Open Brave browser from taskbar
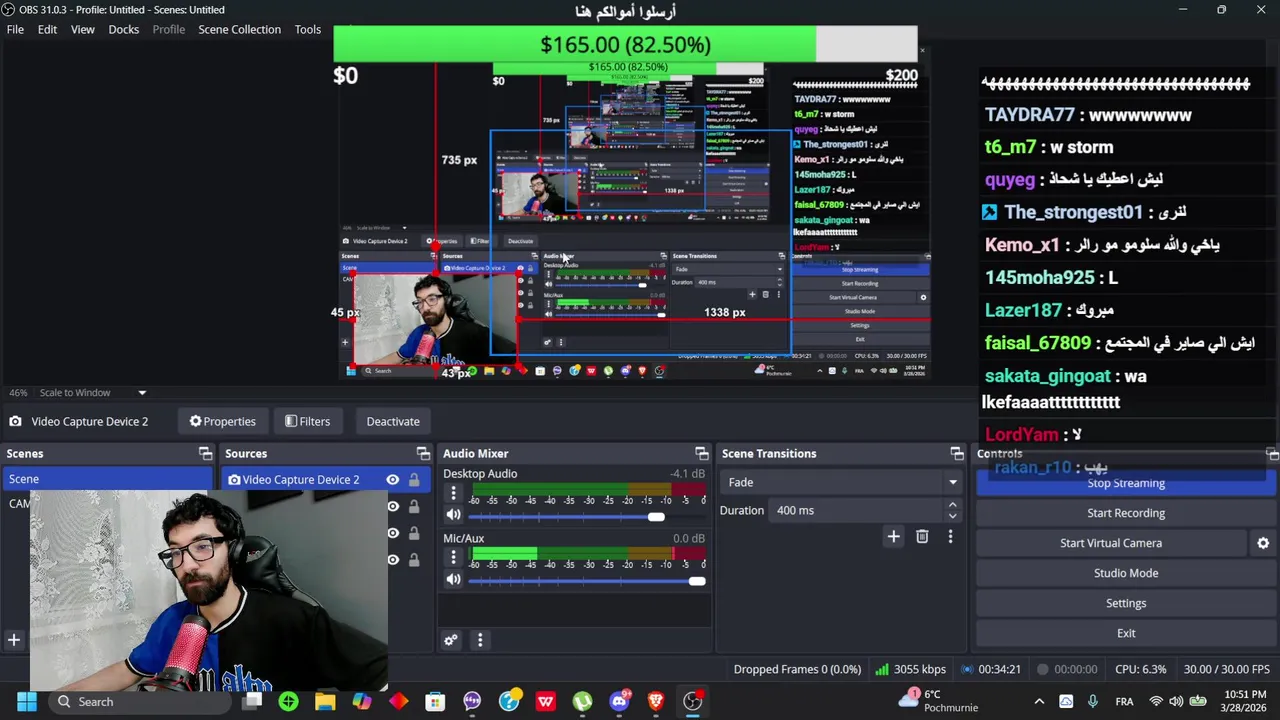This screenshot has width=1280, height=720. click(x=656, y=702)
